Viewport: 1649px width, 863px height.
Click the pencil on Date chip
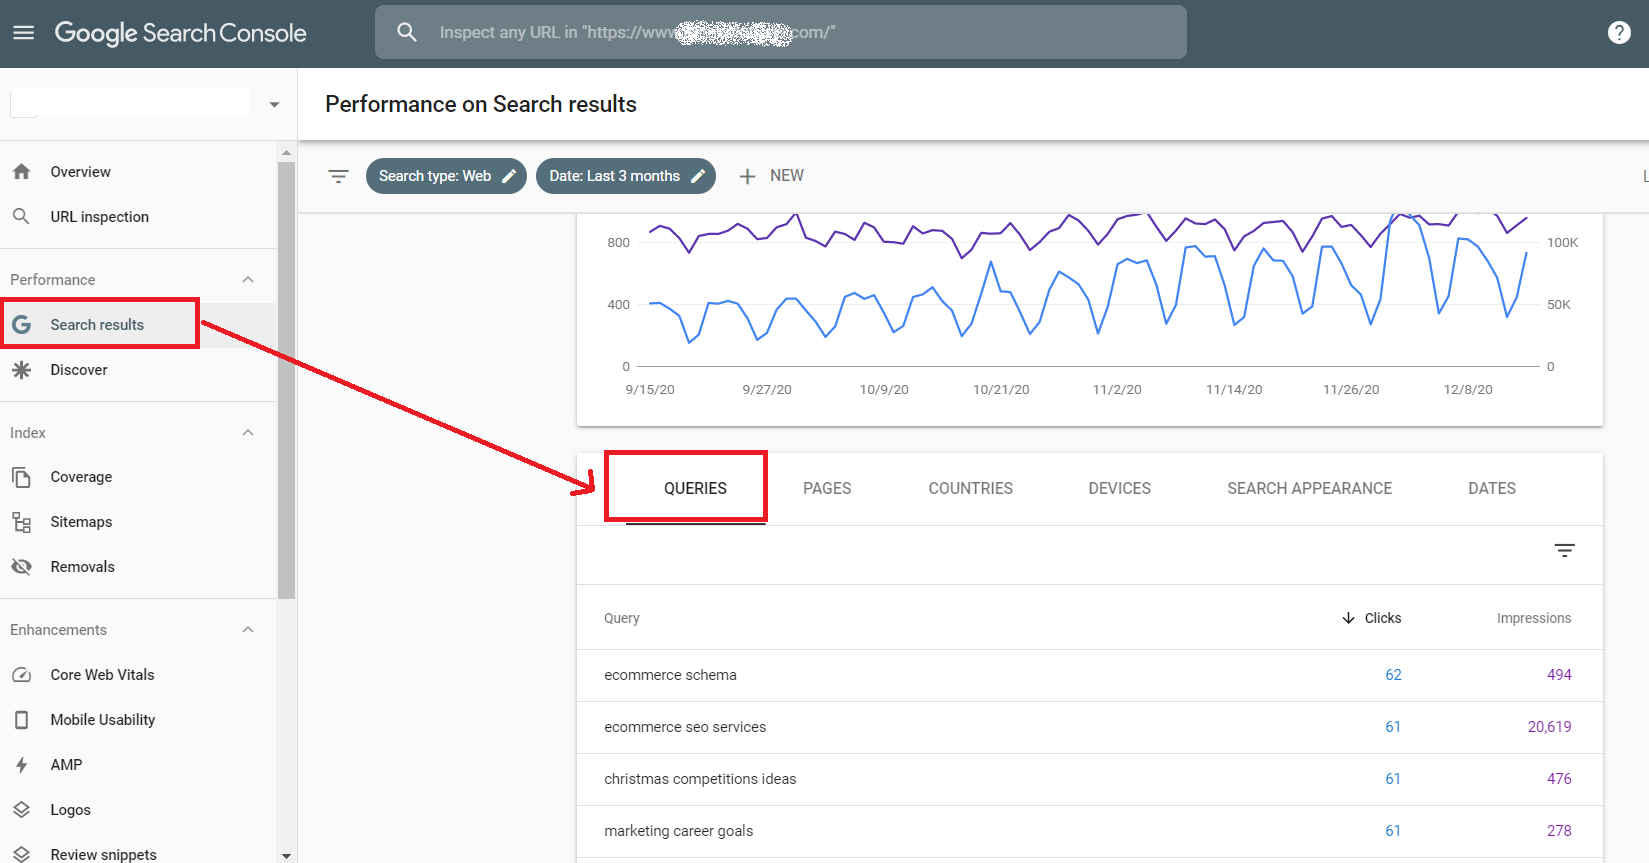point(698,176)
